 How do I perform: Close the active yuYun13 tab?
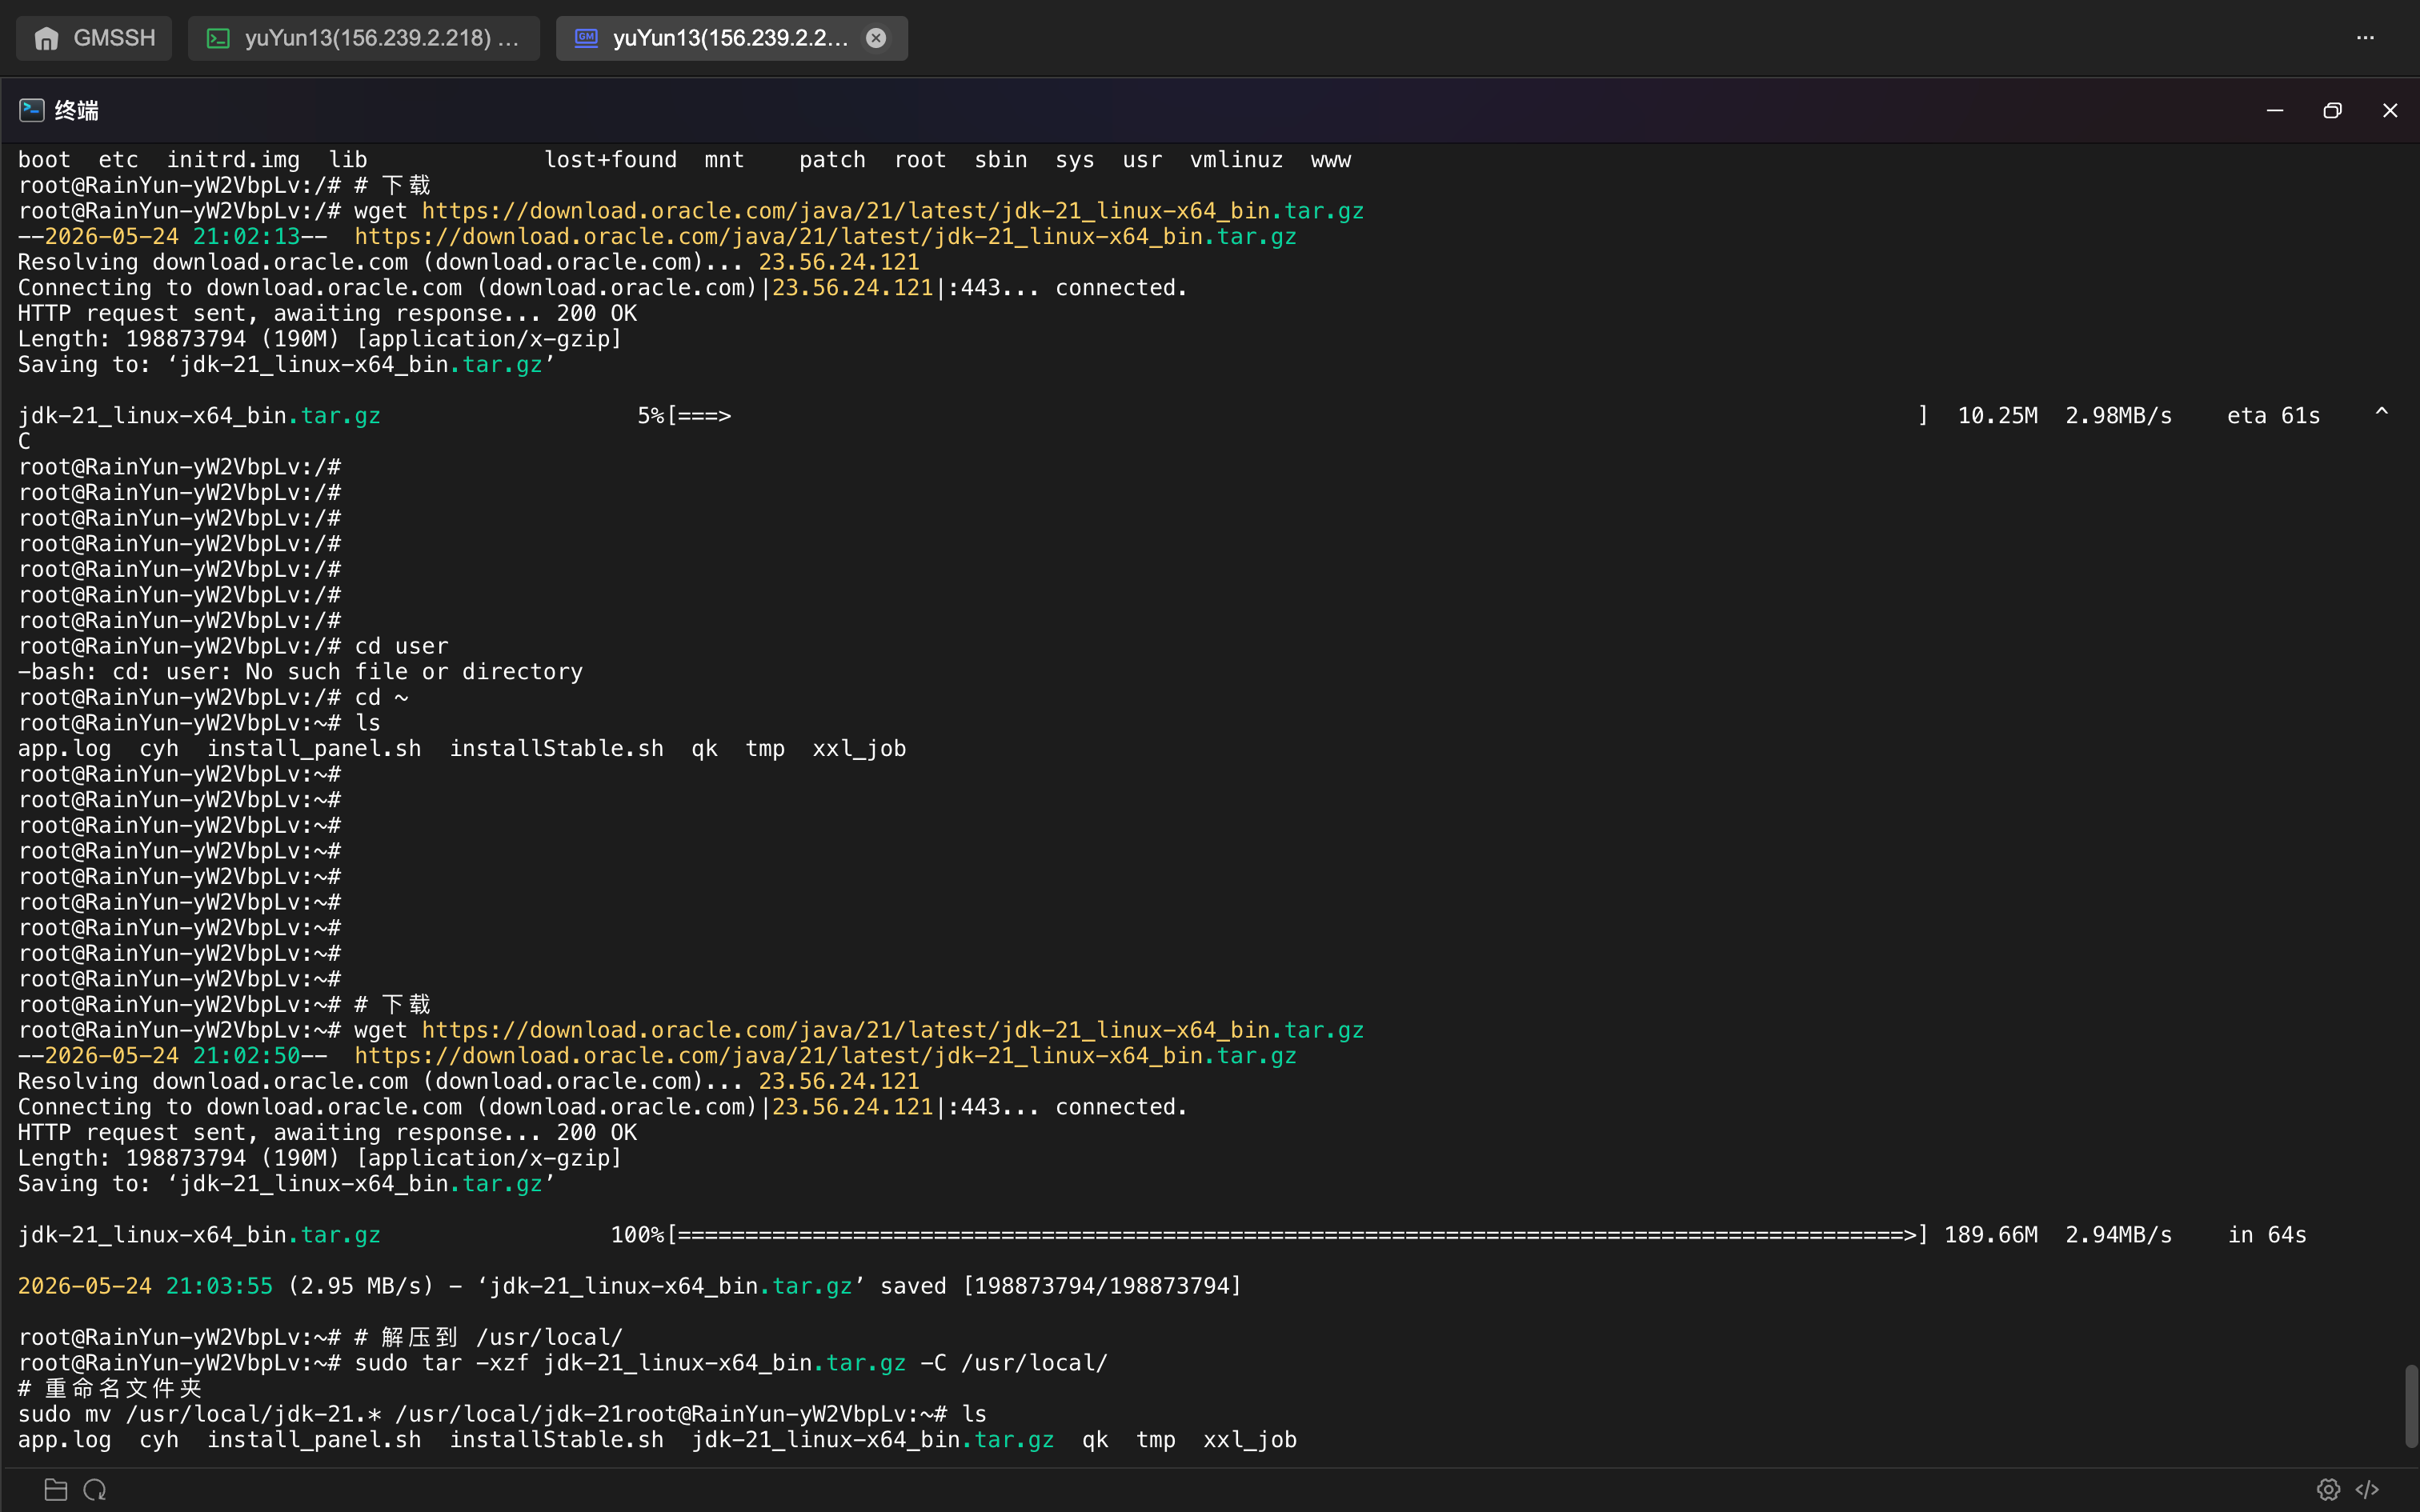click(876, 38)
